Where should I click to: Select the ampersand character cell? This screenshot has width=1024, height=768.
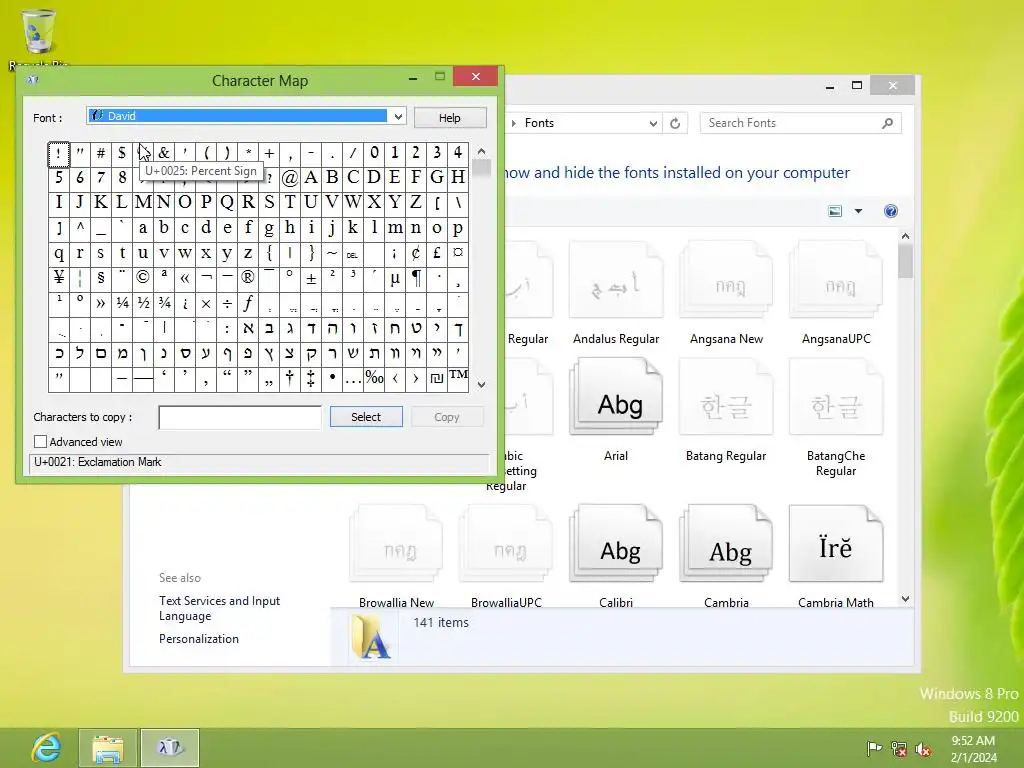click(164, 153)
